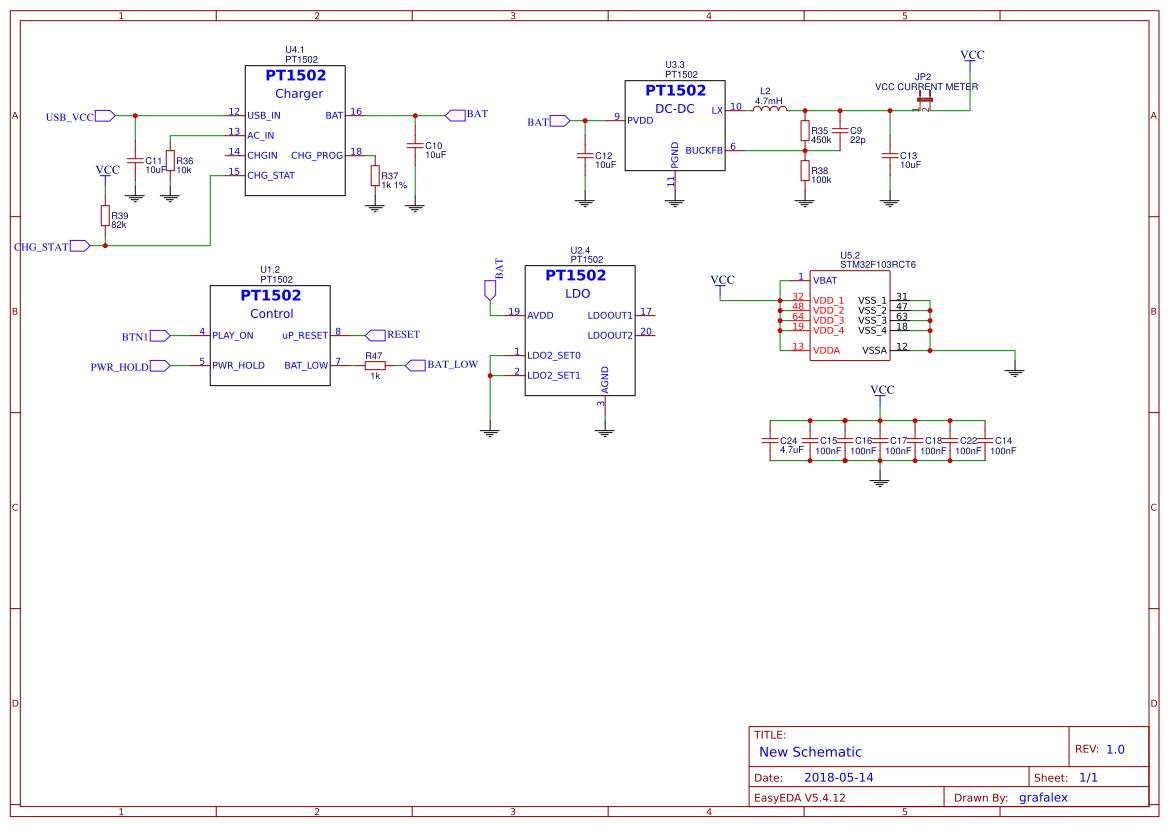Select the STM32F103RCT6 block U5.2
Screen dimensions: 1169x827
tap(850, 315)
